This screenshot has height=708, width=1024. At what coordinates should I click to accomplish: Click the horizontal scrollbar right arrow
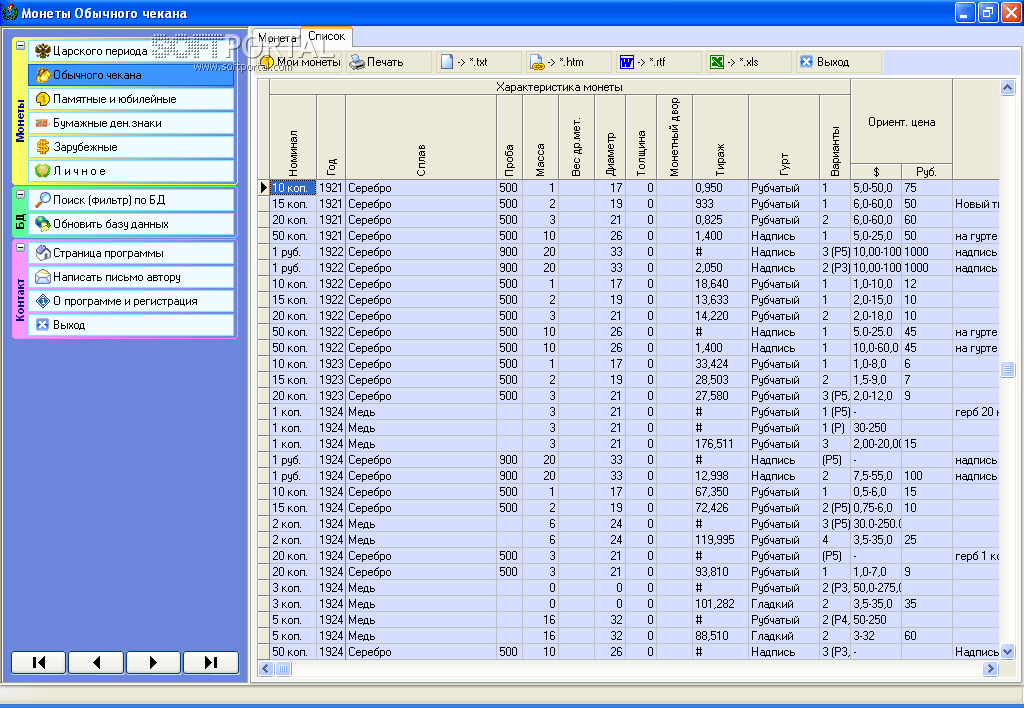(x=991, y=669)
